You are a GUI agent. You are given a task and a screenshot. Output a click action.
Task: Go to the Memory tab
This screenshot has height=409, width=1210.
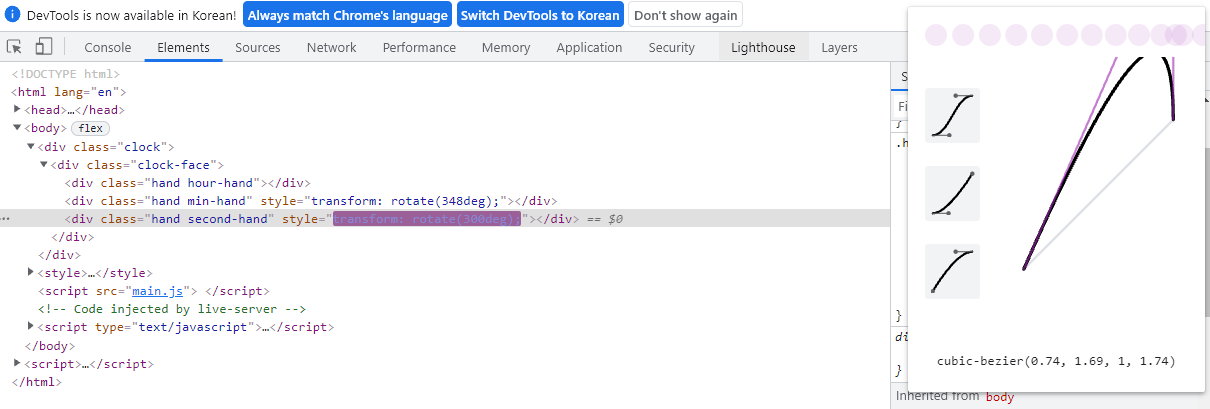pos(506,47)
